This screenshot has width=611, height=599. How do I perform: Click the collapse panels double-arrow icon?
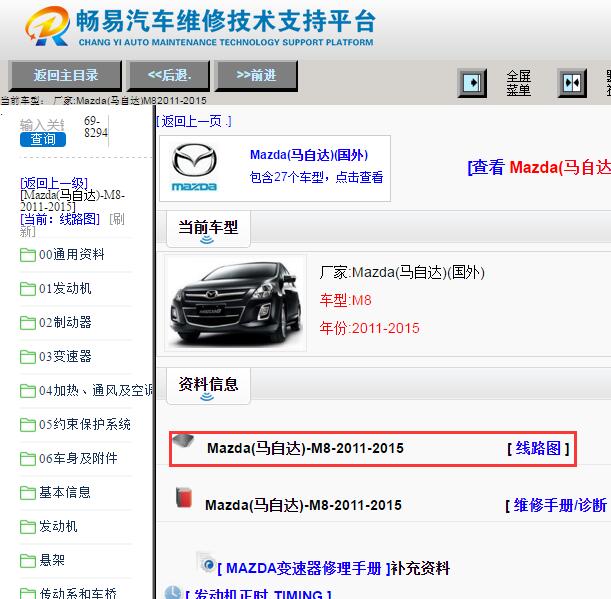click(572, 83)
